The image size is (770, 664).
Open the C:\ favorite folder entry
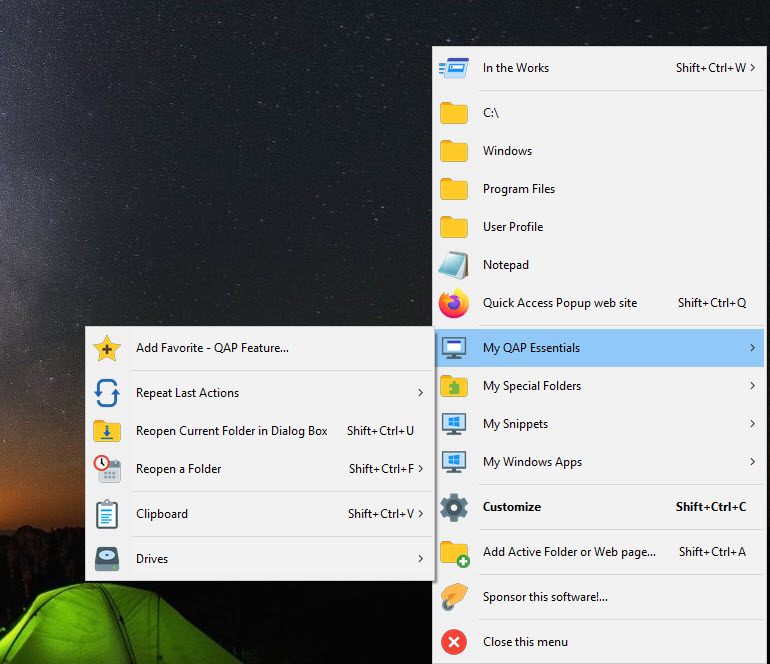pos(600,113)
